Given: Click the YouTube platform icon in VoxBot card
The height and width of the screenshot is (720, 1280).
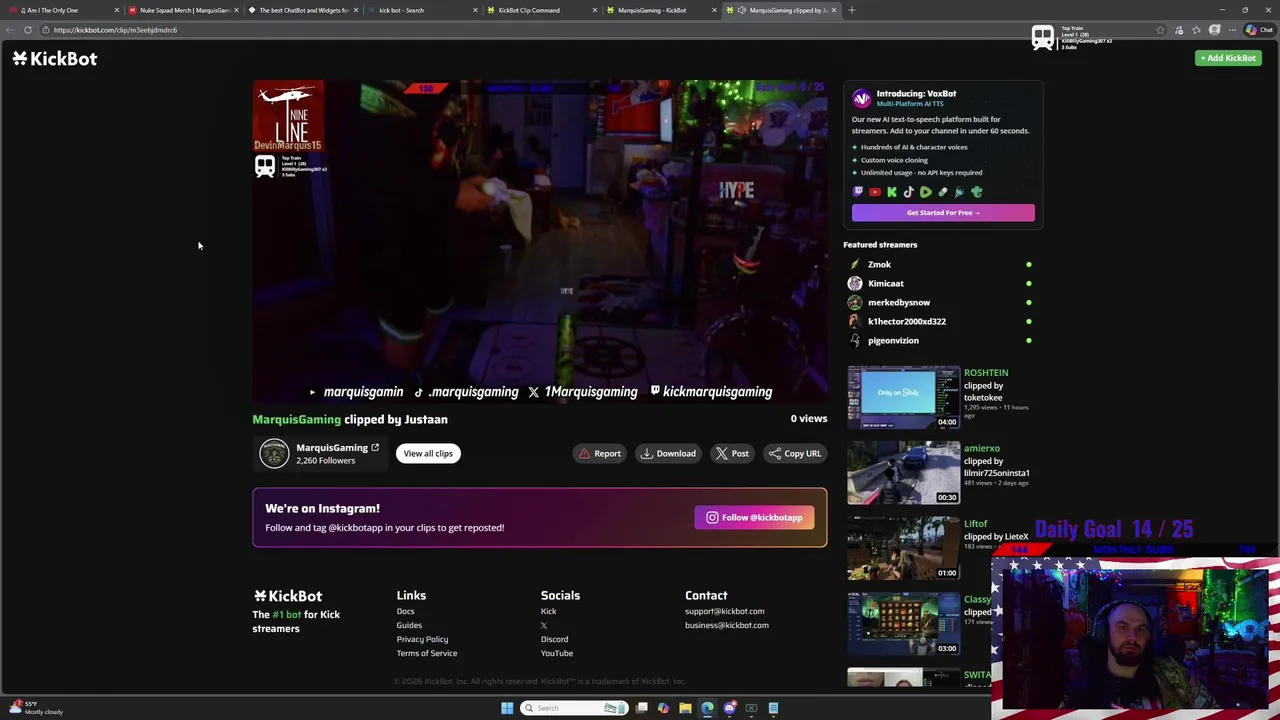Looking at the screenshot, I should [x=875, y=192].
